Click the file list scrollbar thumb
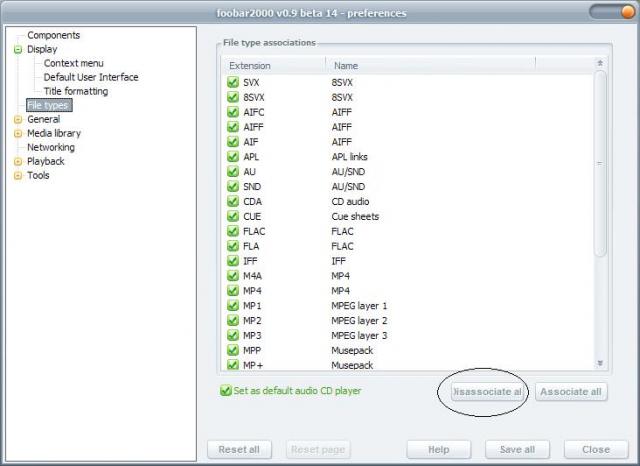 pyautogui.click(x=600, y=163)
